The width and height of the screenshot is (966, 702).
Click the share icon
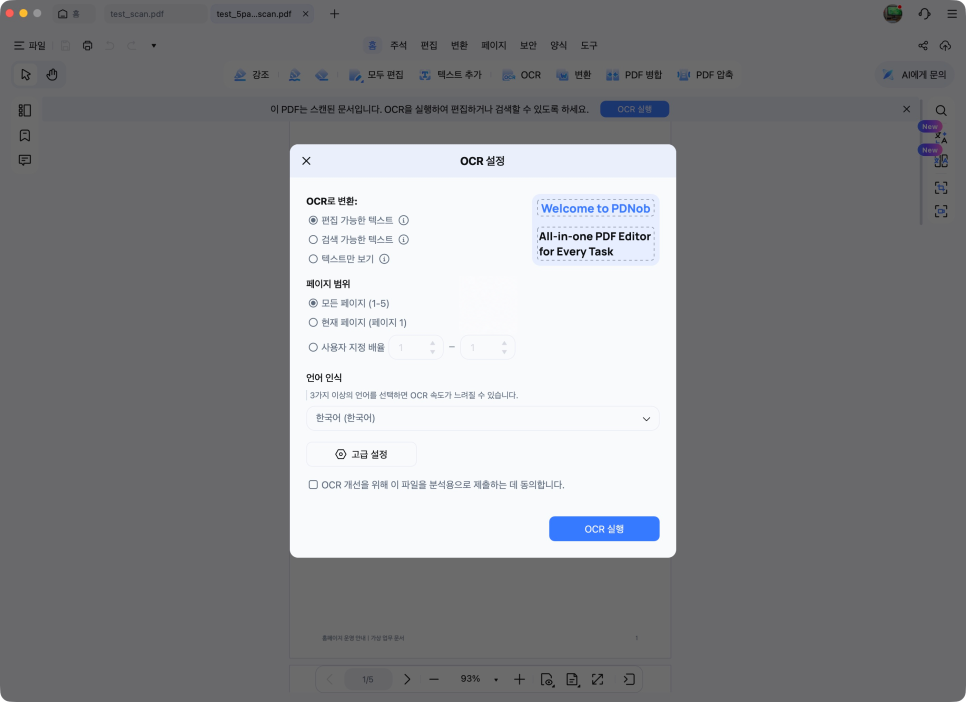pos(923,46)
